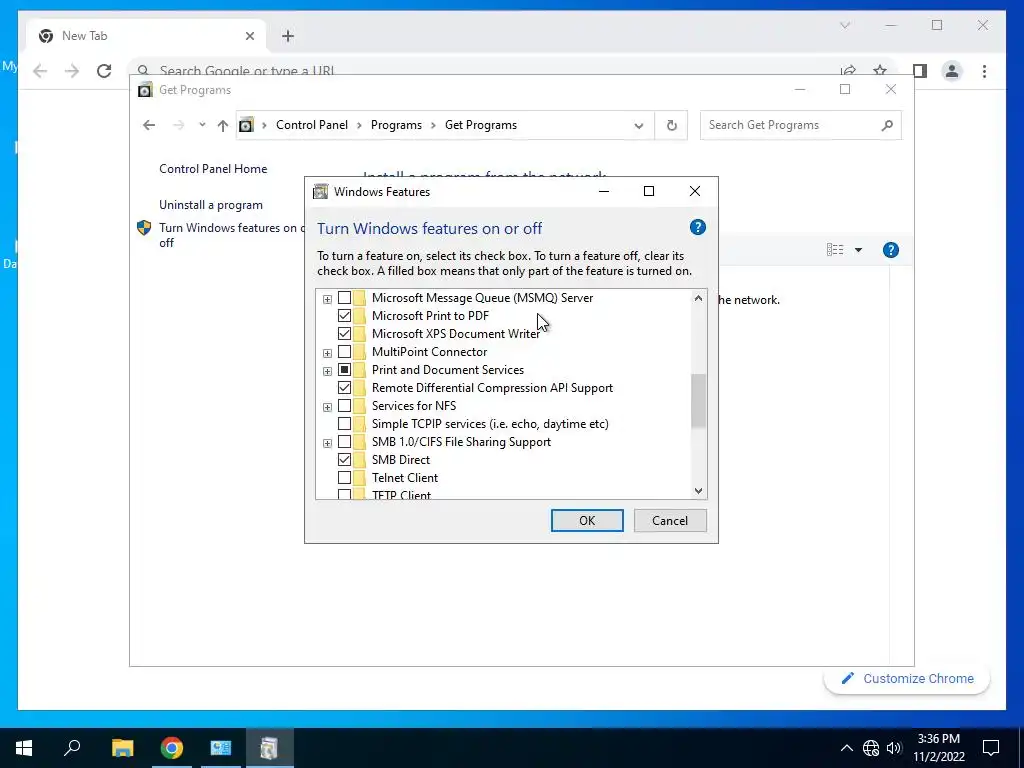Open the Chrome three-dot menu
The image size is (1024, 768).
pos(984,71)
